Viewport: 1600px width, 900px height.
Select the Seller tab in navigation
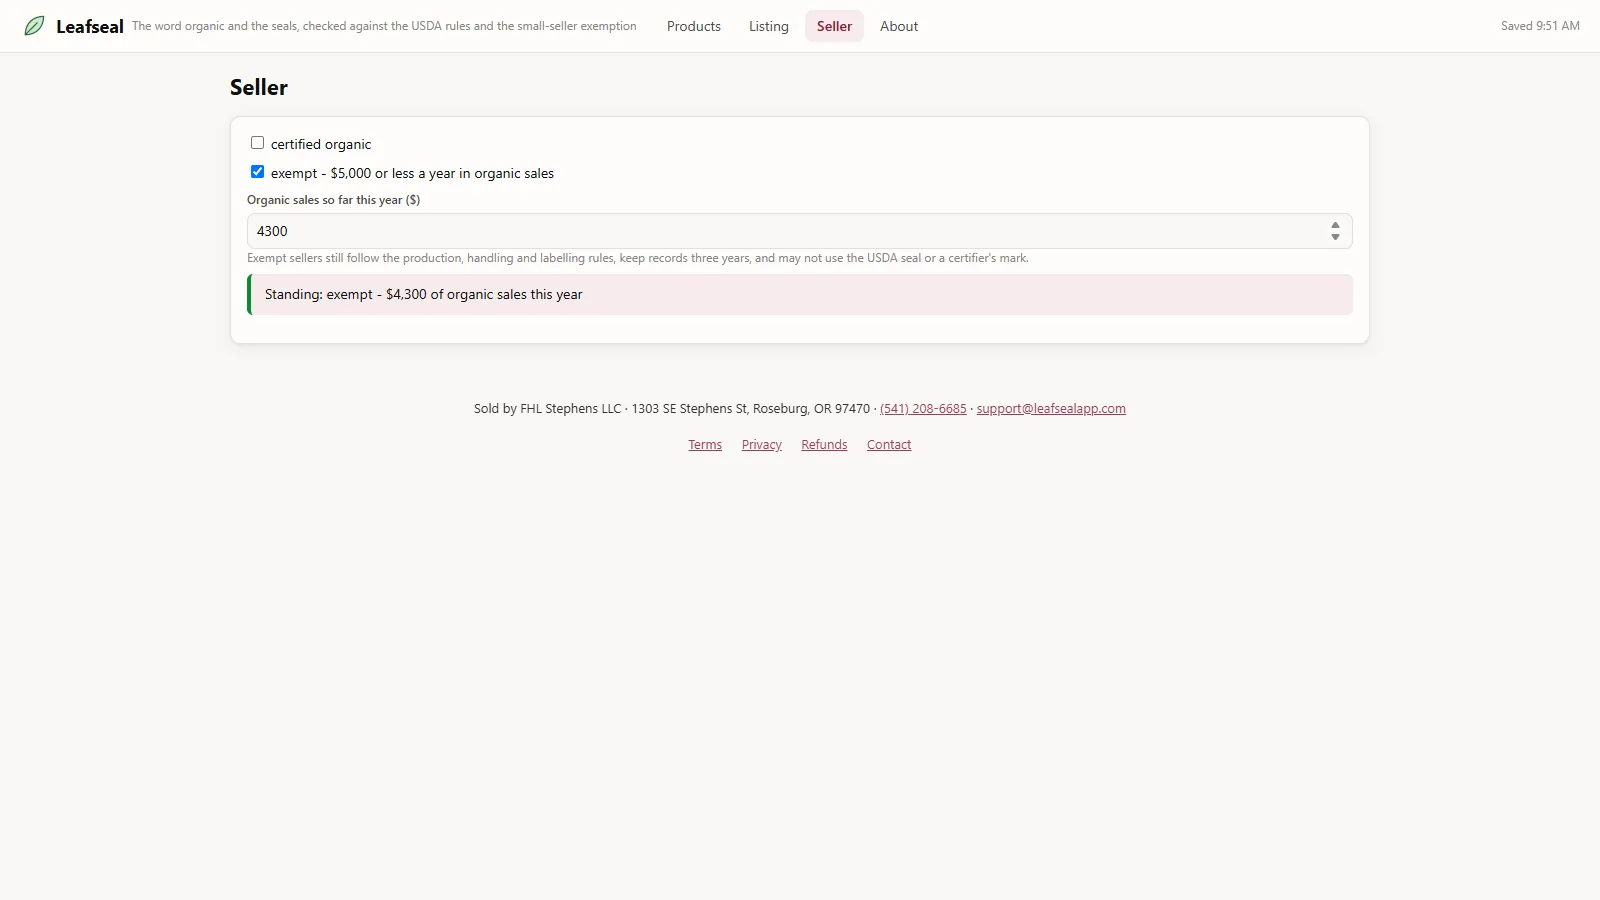[x=834, y=26]
